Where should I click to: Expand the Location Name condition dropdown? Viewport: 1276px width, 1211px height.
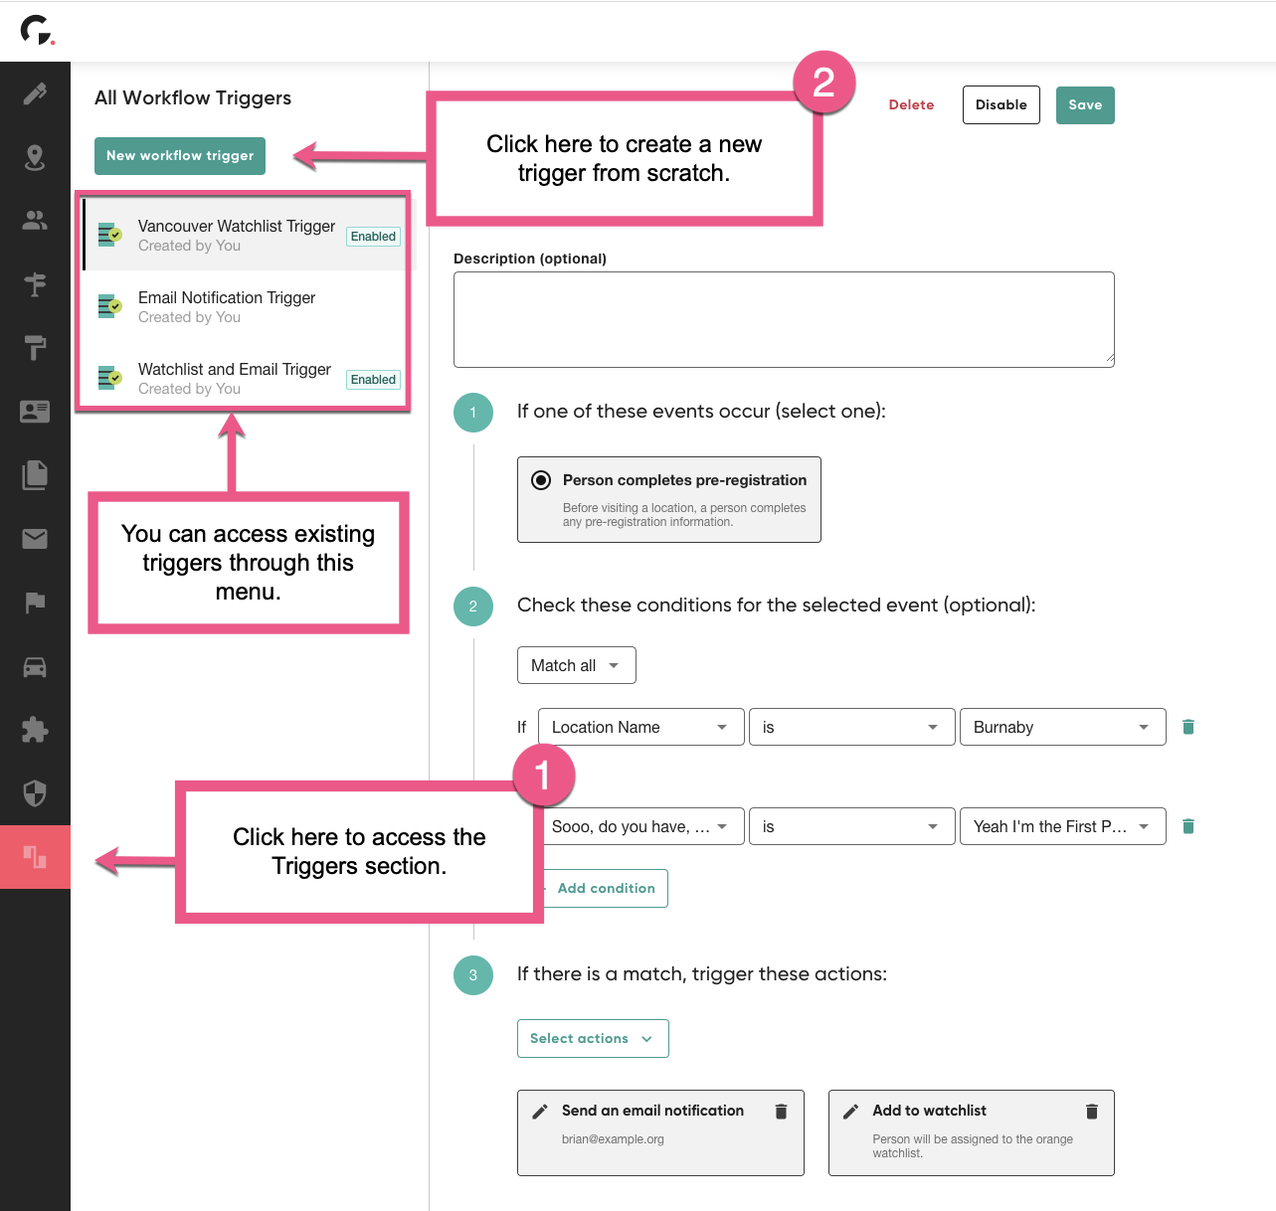tap(640, 727)
